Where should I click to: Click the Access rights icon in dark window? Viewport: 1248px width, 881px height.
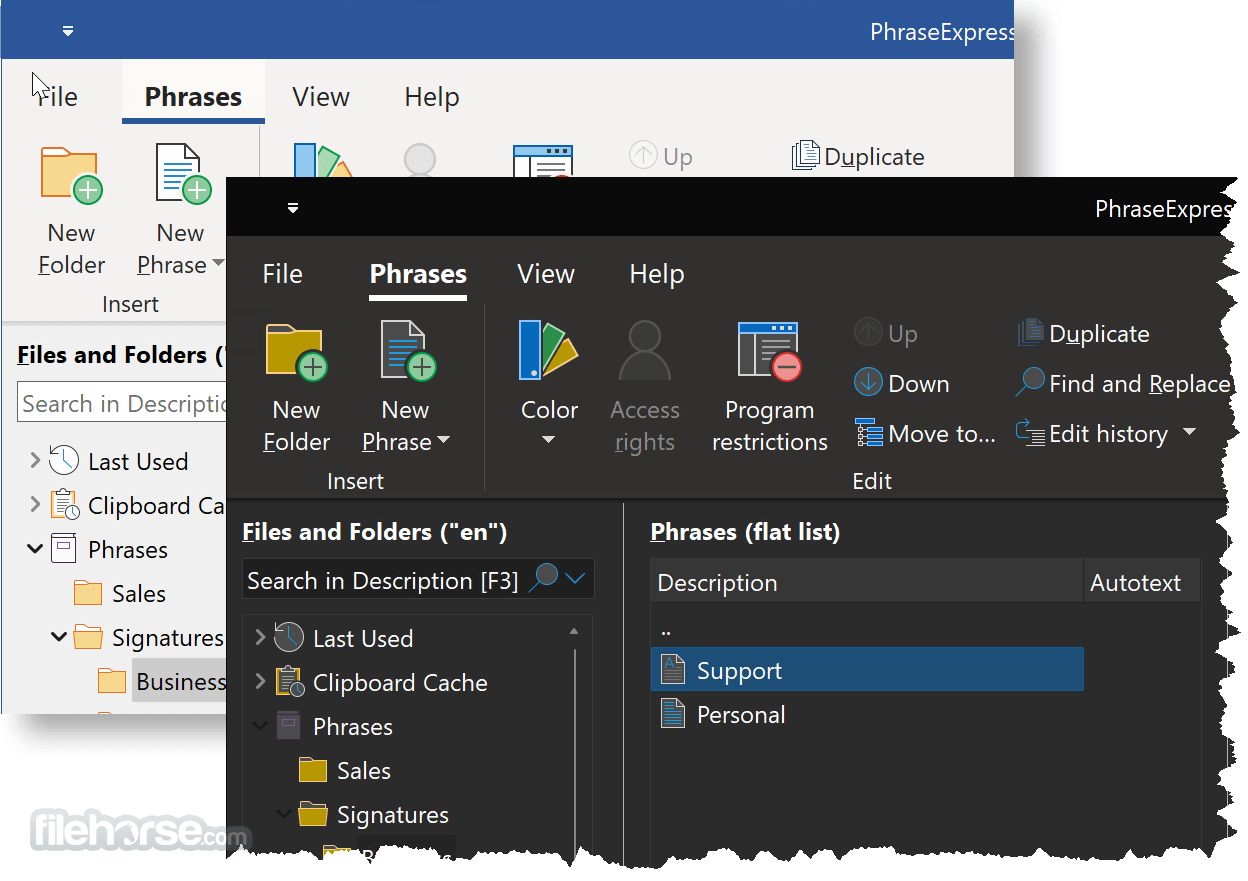(644, 351)
